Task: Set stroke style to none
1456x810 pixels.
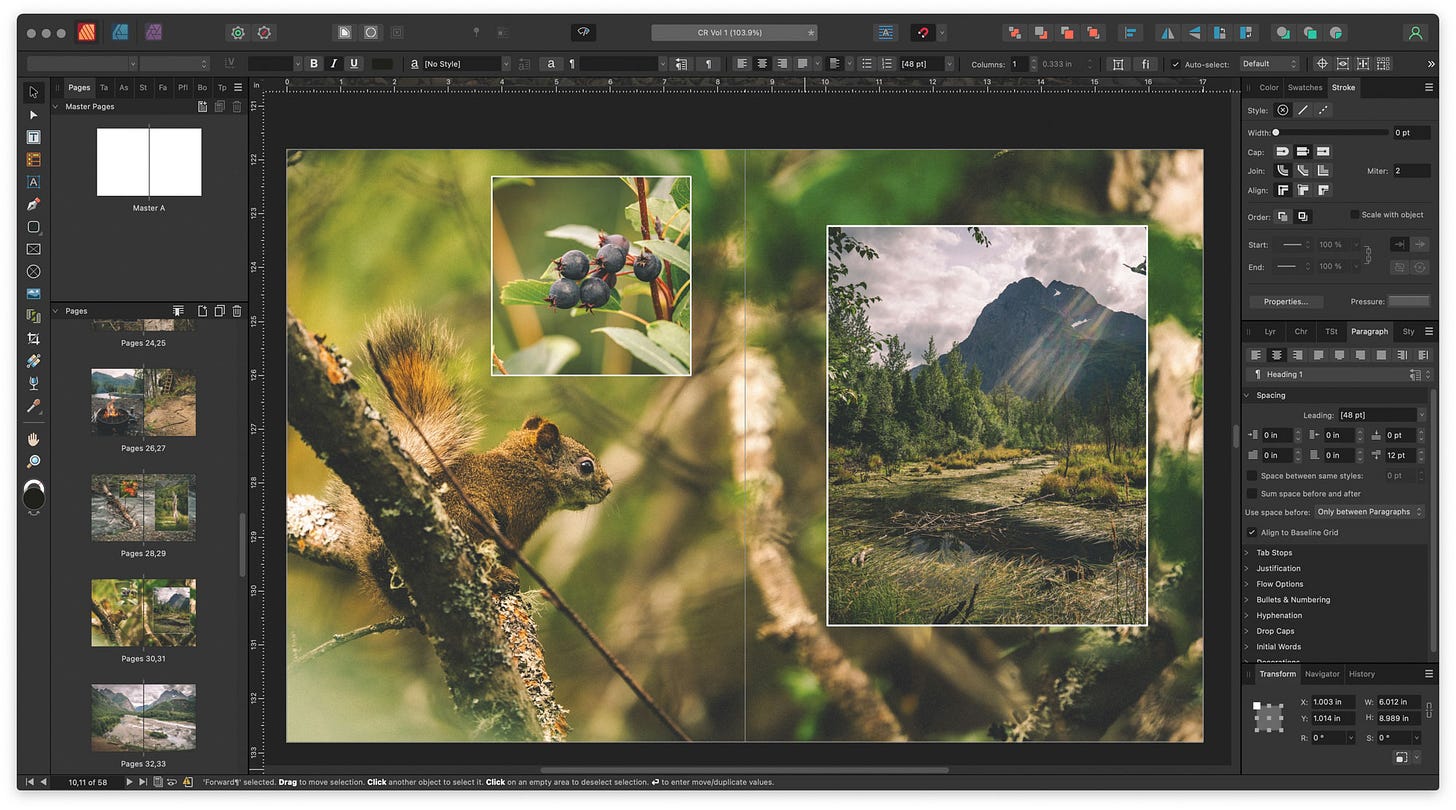Action: 1283,110
